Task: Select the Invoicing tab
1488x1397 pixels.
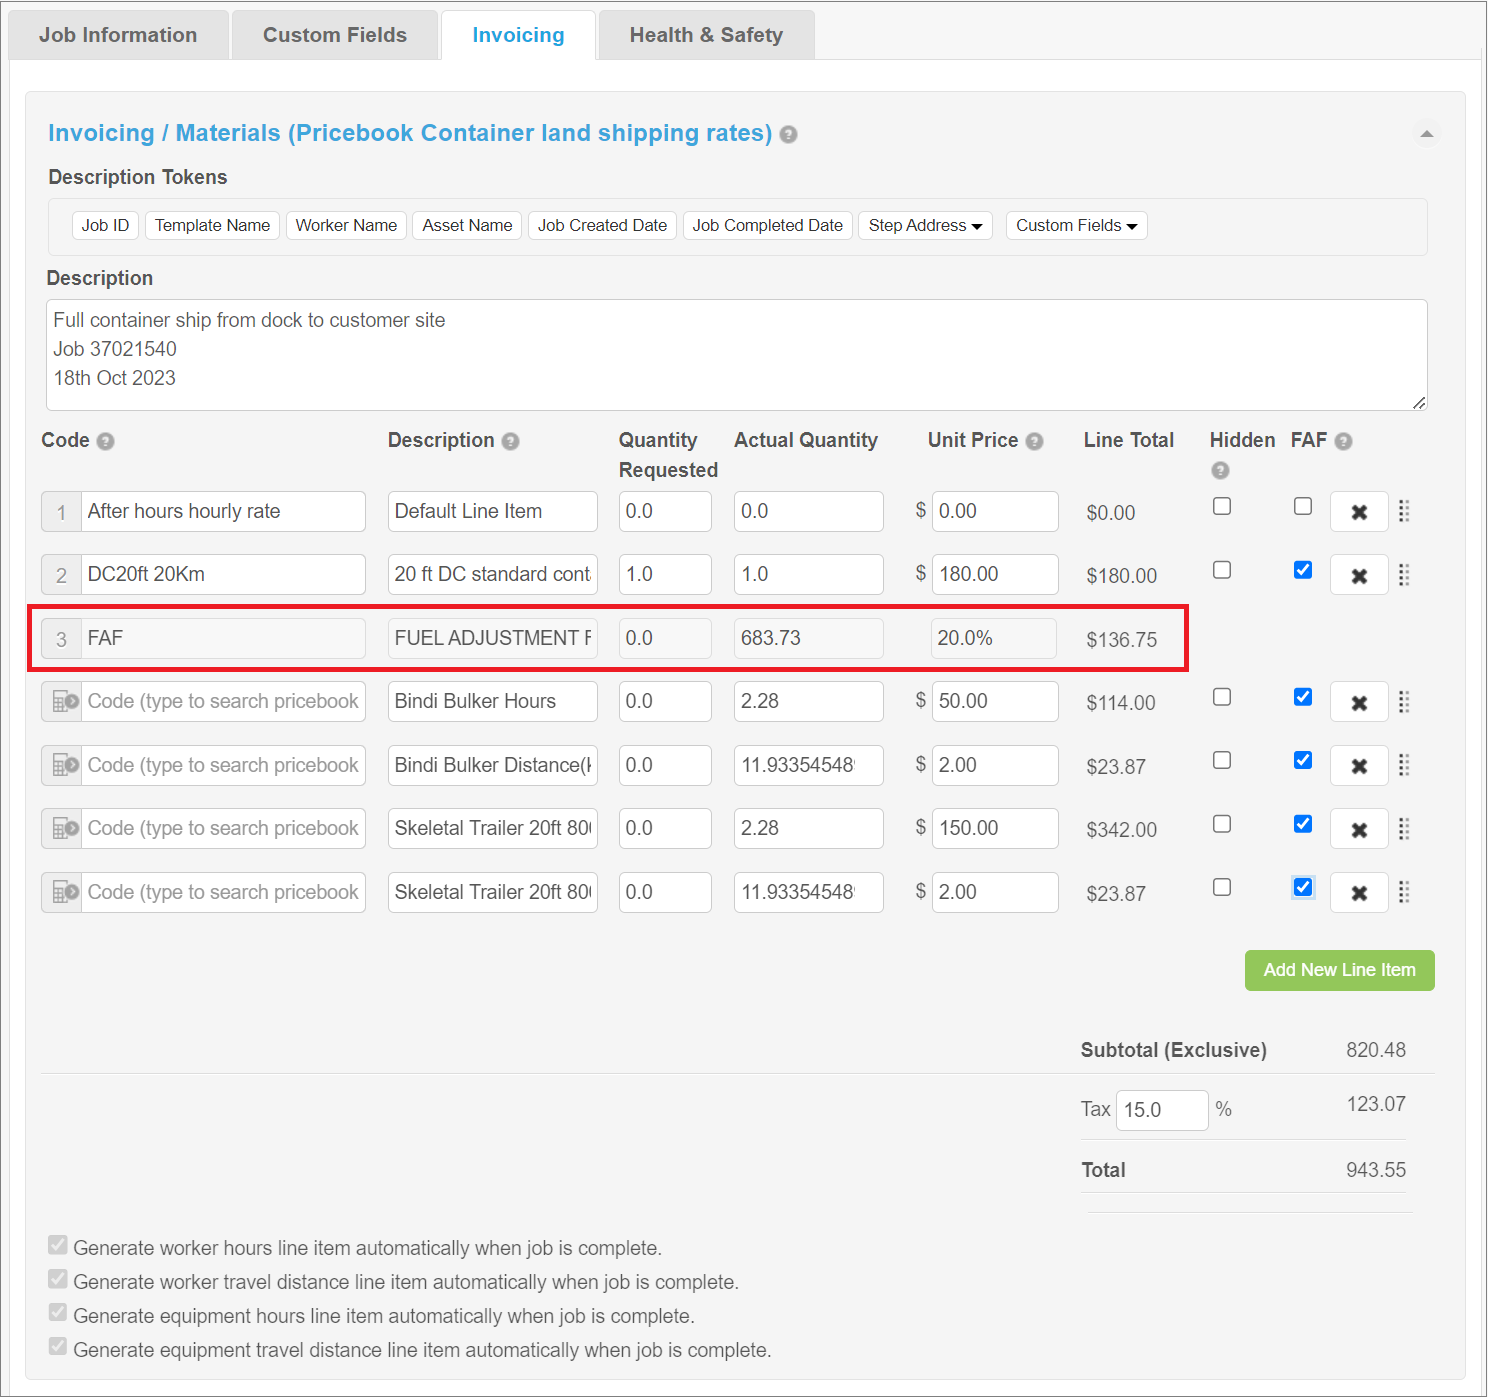Action: point(518,35)
